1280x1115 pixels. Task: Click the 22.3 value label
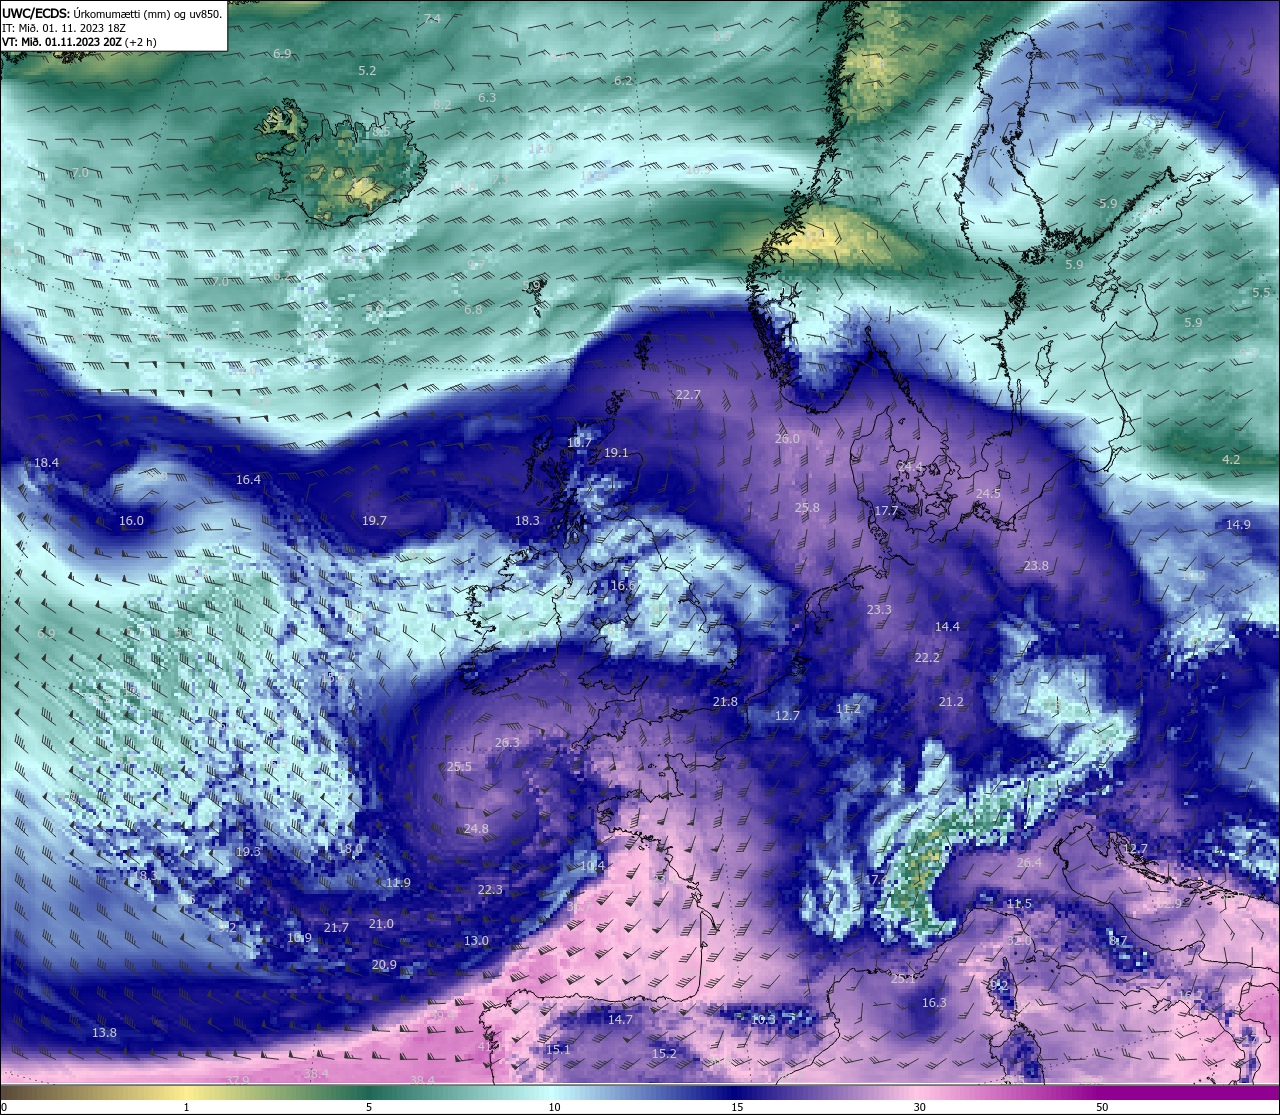490,890
